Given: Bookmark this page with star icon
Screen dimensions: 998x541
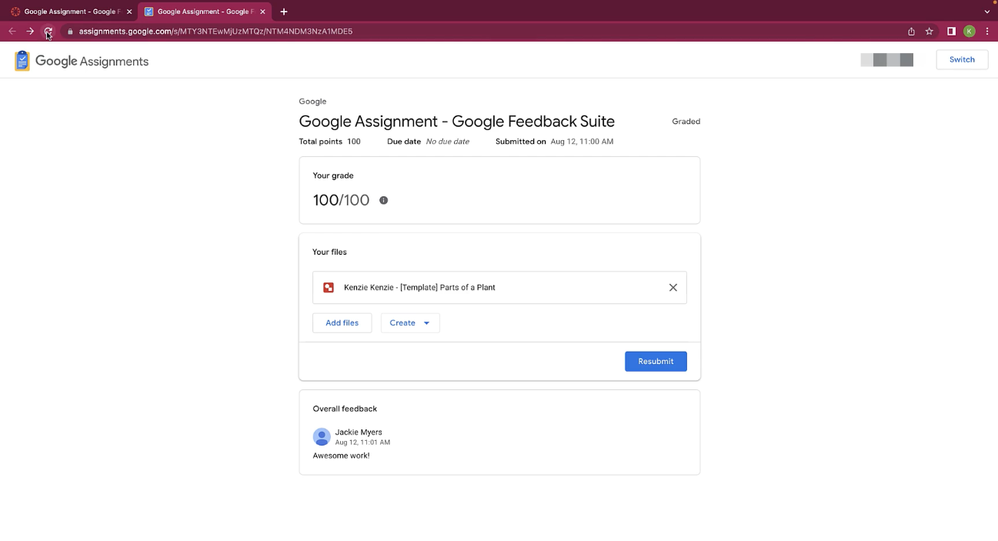Looking at the screenshot, I should point(929,31).
